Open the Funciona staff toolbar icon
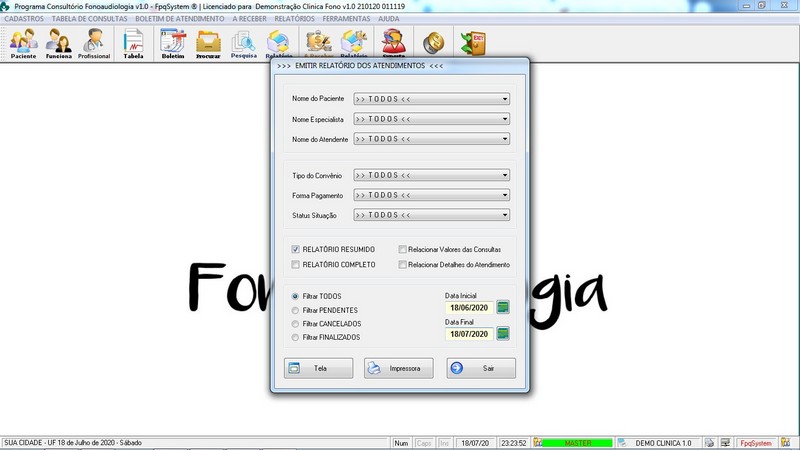This screenshot has width=800, height=450. click(x=59, y=43)
